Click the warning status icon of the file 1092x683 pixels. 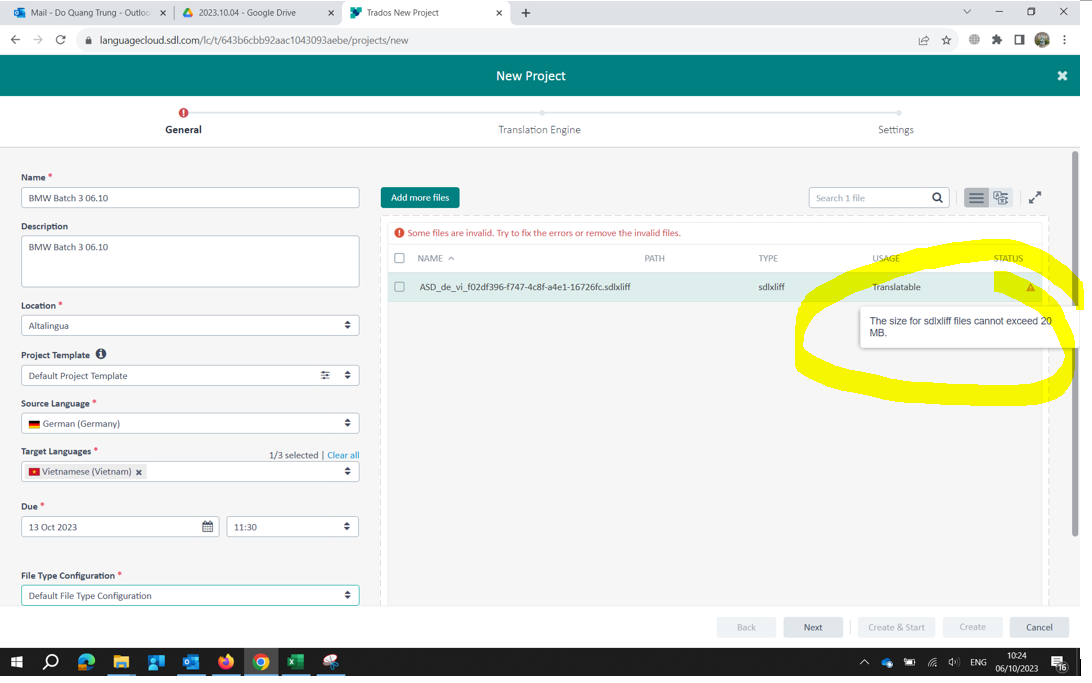click(1030, 288)
